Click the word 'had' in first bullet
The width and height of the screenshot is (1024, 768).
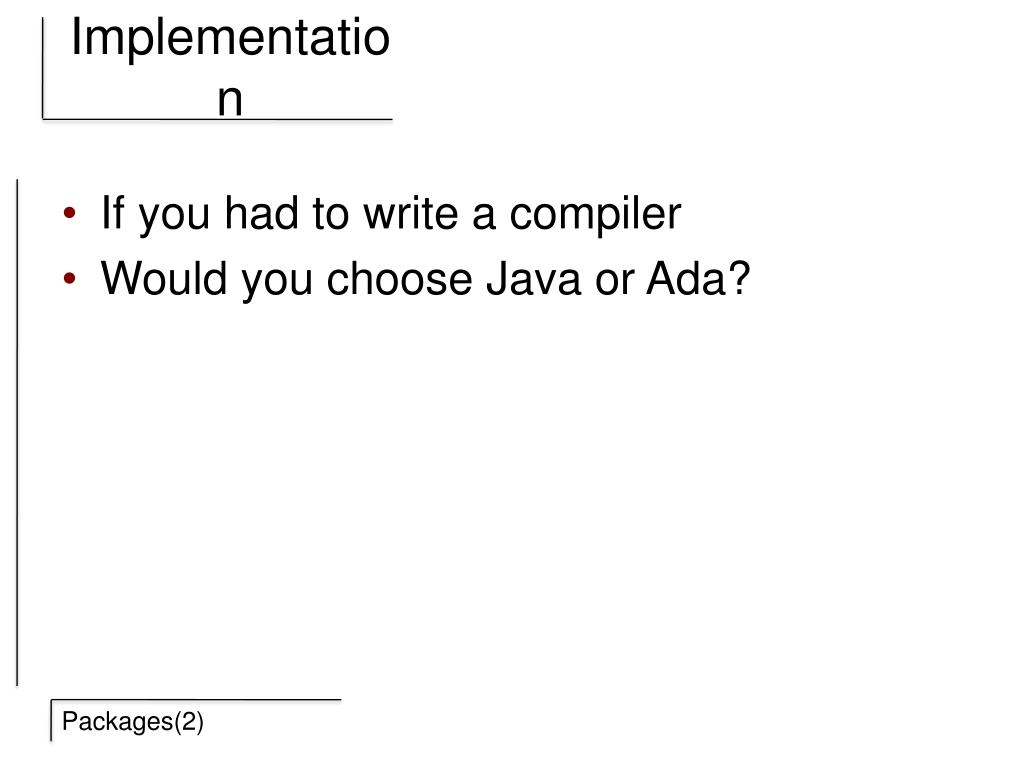pos(261,213)
